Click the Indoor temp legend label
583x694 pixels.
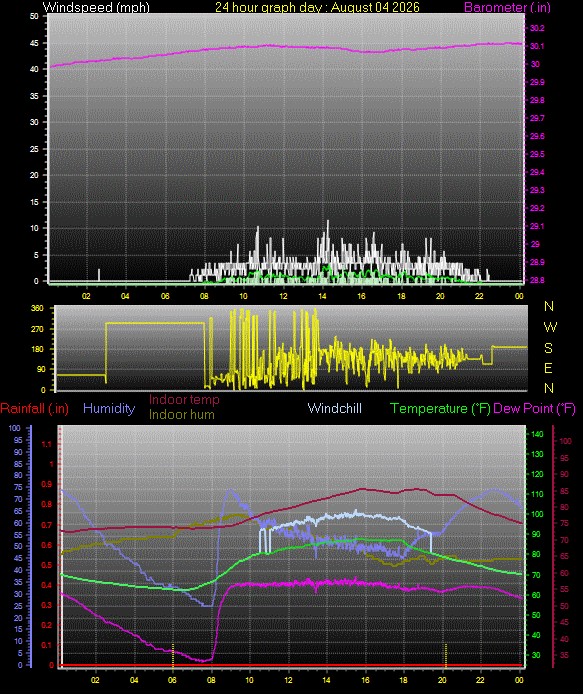pos(184,400)
